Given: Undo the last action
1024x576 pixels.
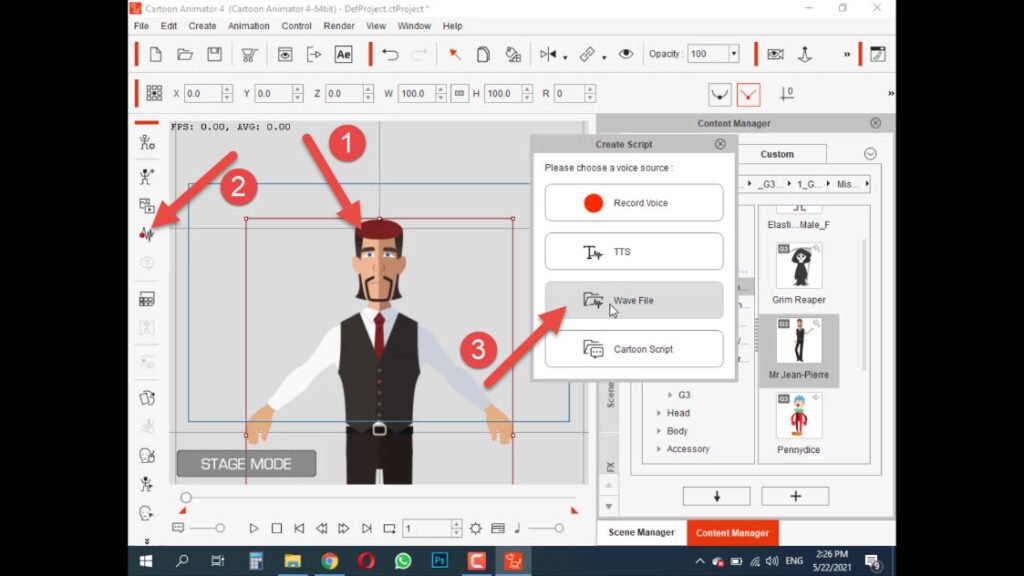Looking at the screenshot, I should coord(390,54).
